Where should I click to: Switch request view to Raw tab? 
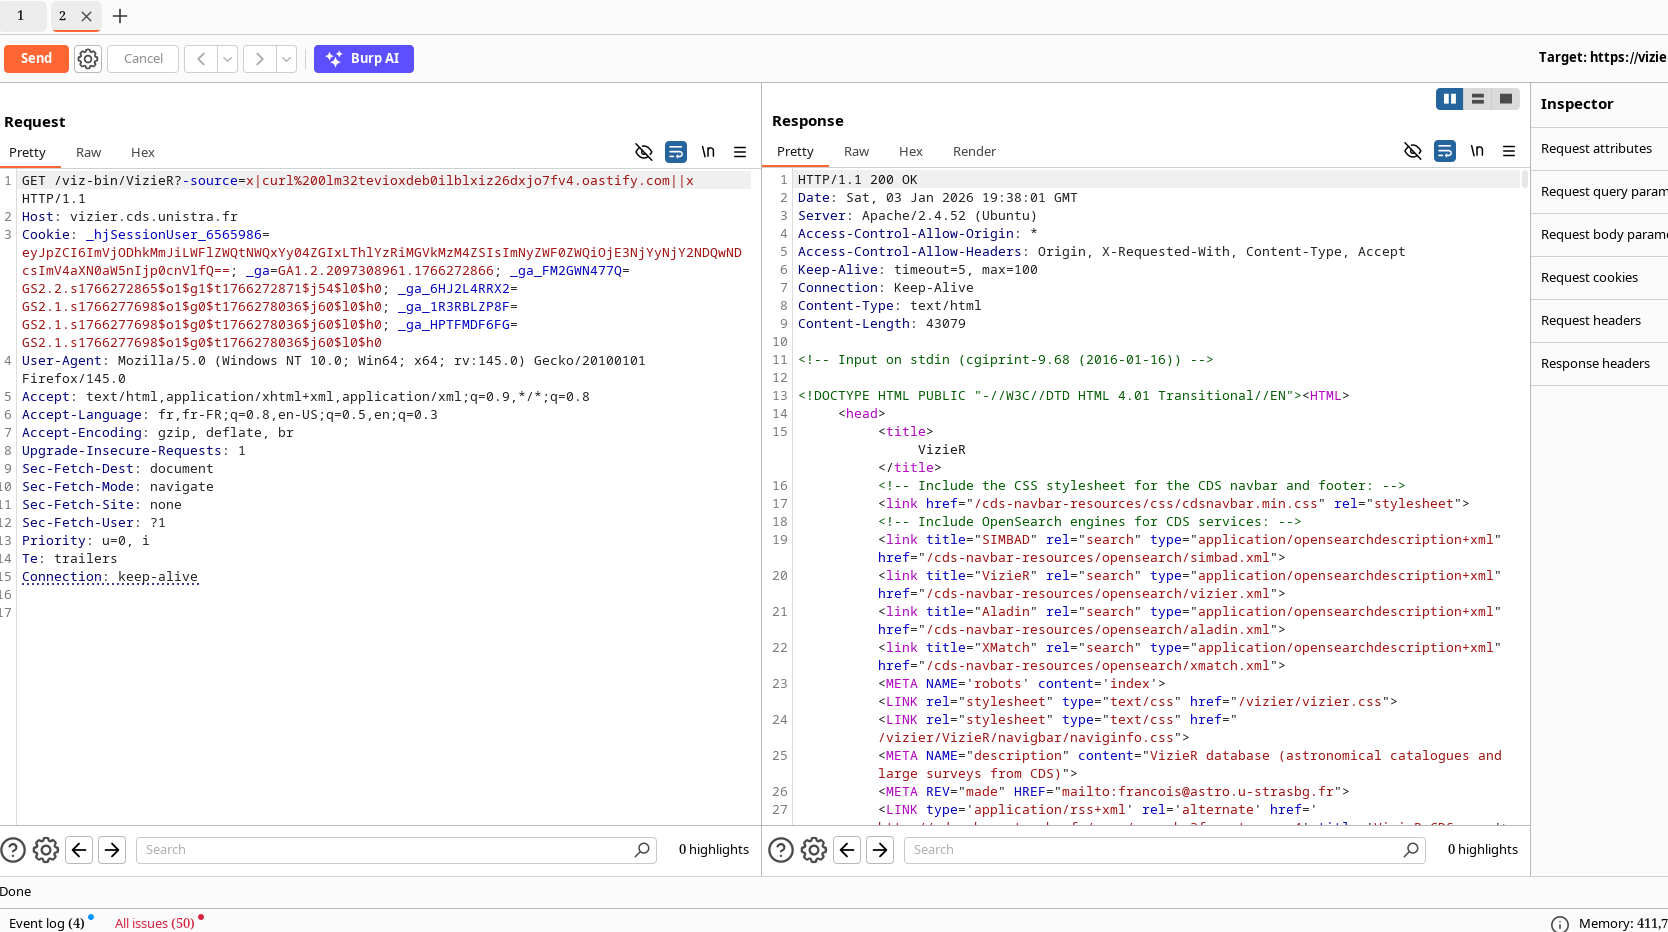click(88, 153)
